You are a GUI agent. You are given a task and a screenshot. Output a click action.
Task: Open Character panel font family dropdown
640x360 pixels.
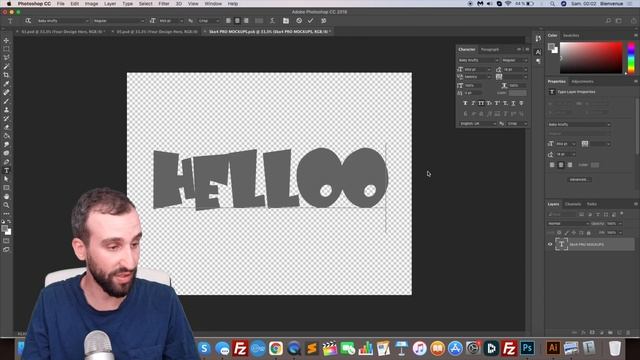tap(478, 60)
